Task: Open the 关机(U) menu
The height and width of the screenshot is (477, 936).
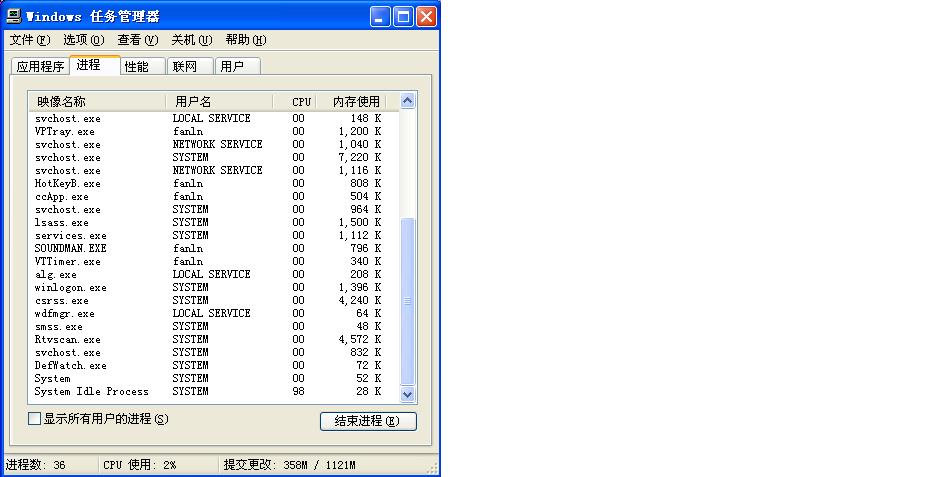Action: tap(192, 40)
